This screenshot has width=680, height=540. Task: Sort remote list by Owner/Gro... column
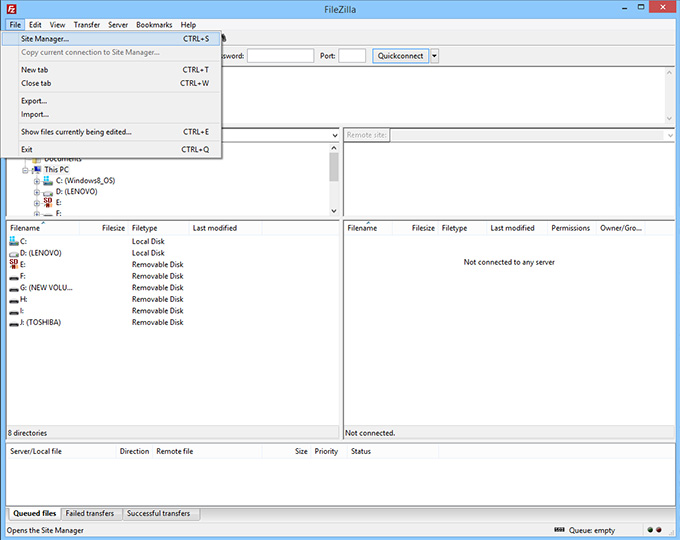621,228
